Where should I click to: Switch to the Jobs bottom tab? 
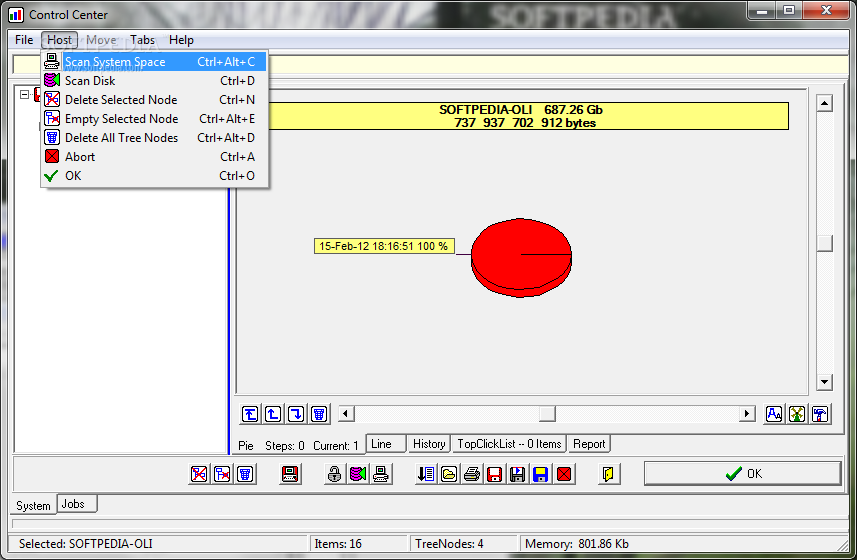click(77, 504)
